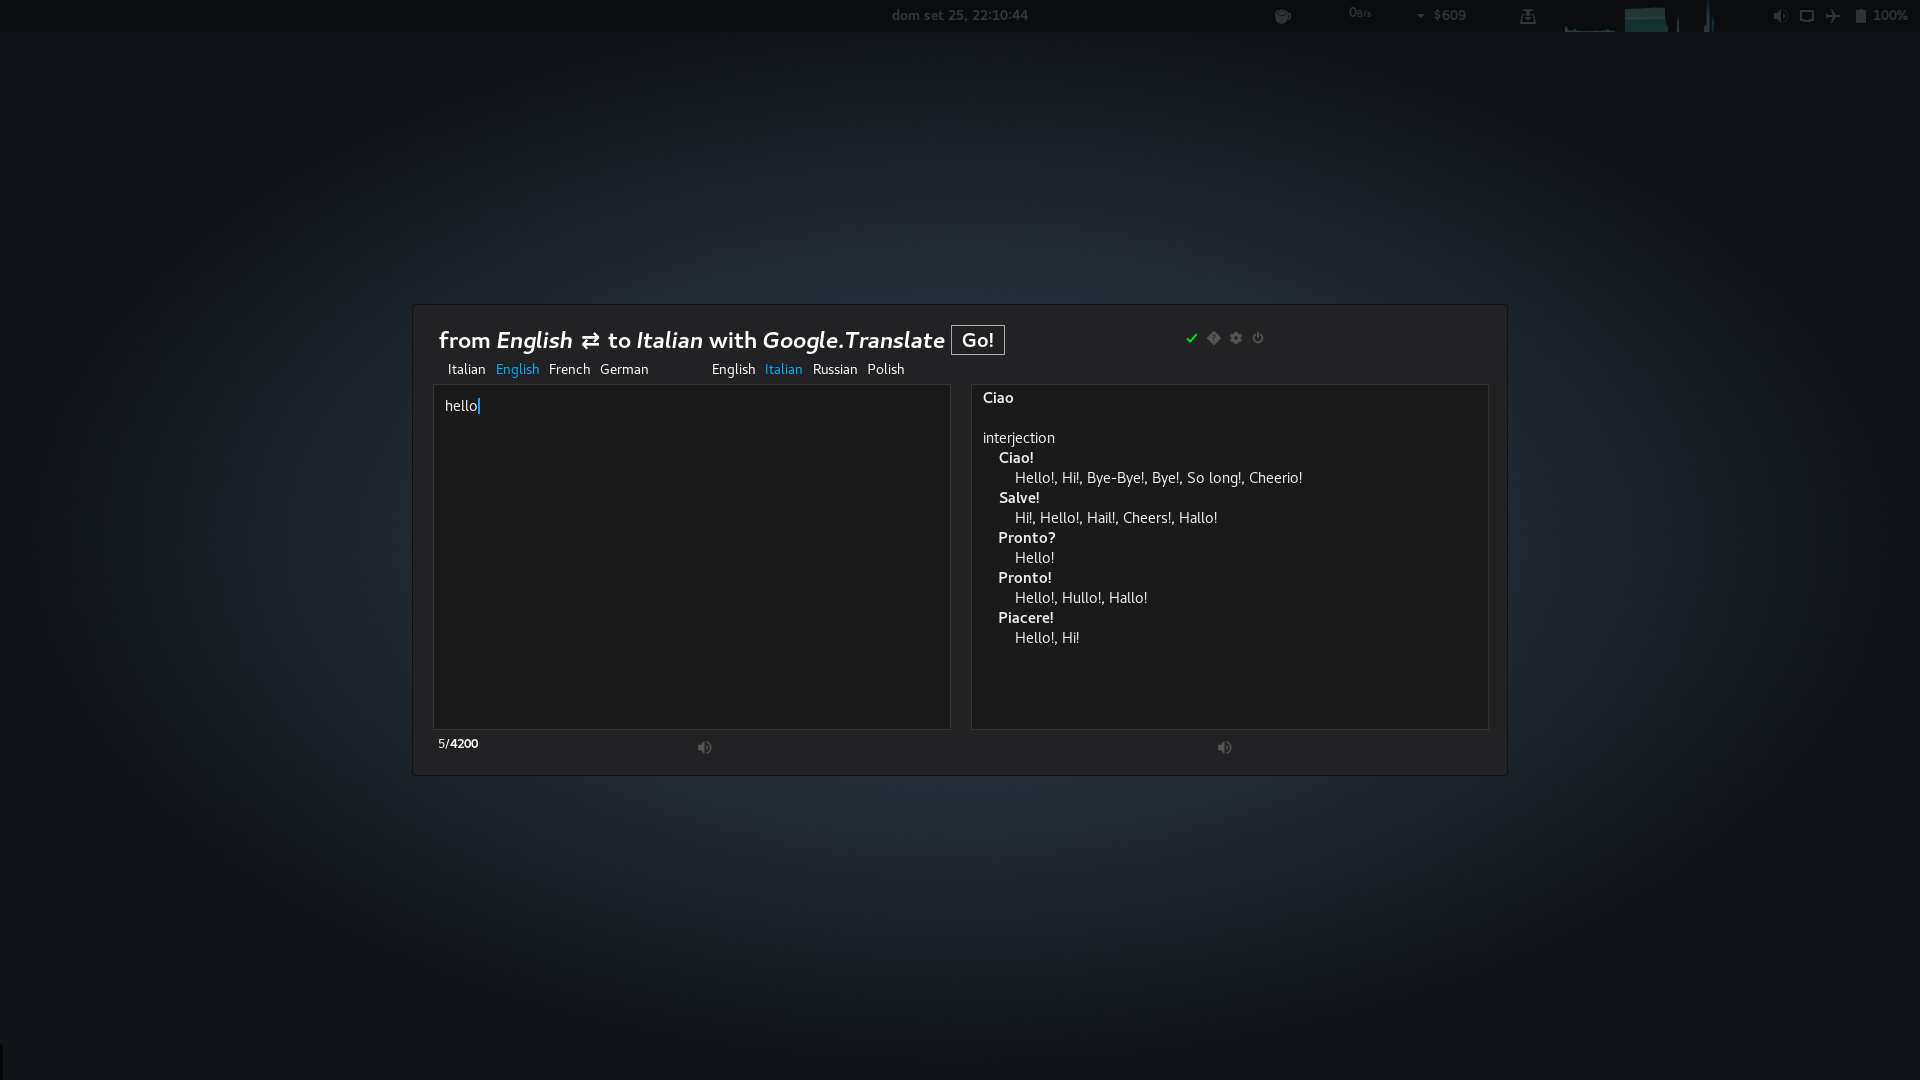Click the 0B/s network speed indicator
1920x1080 pixels.
pos(1360,14)
